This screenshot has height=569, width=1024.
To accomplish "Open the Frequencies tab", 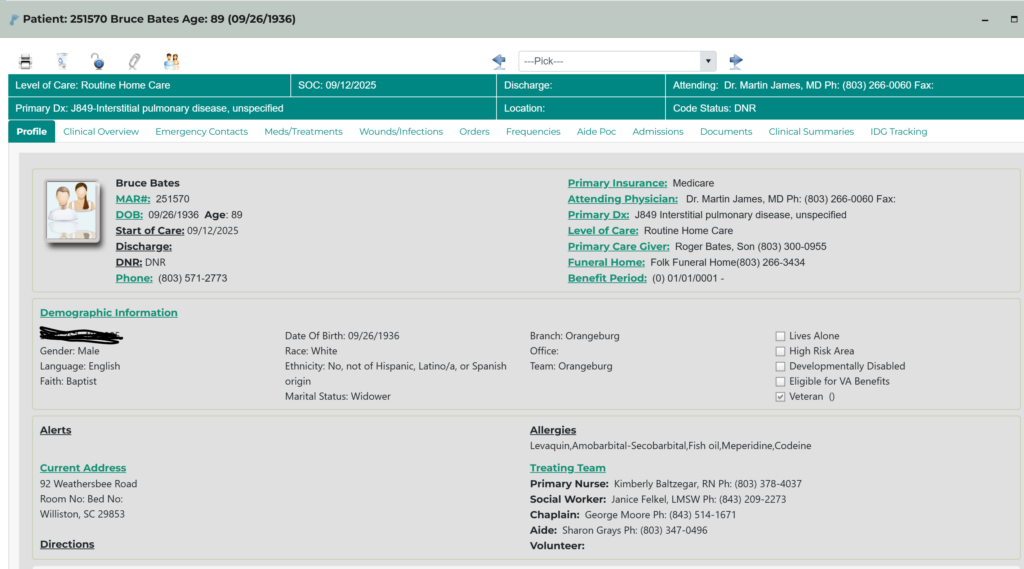I will pyautogui.click(x=533, y=131).
